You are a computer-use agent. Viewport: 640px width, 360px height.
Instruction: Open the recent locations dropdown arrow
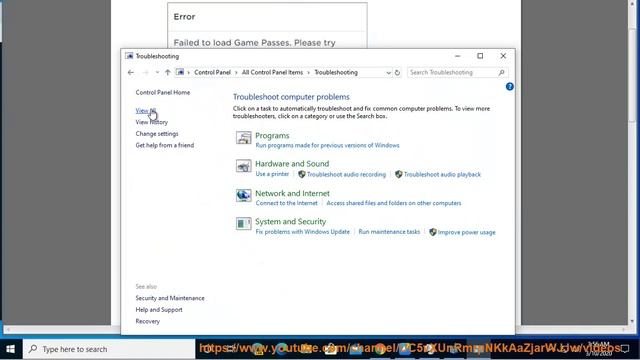click(157, 72)
